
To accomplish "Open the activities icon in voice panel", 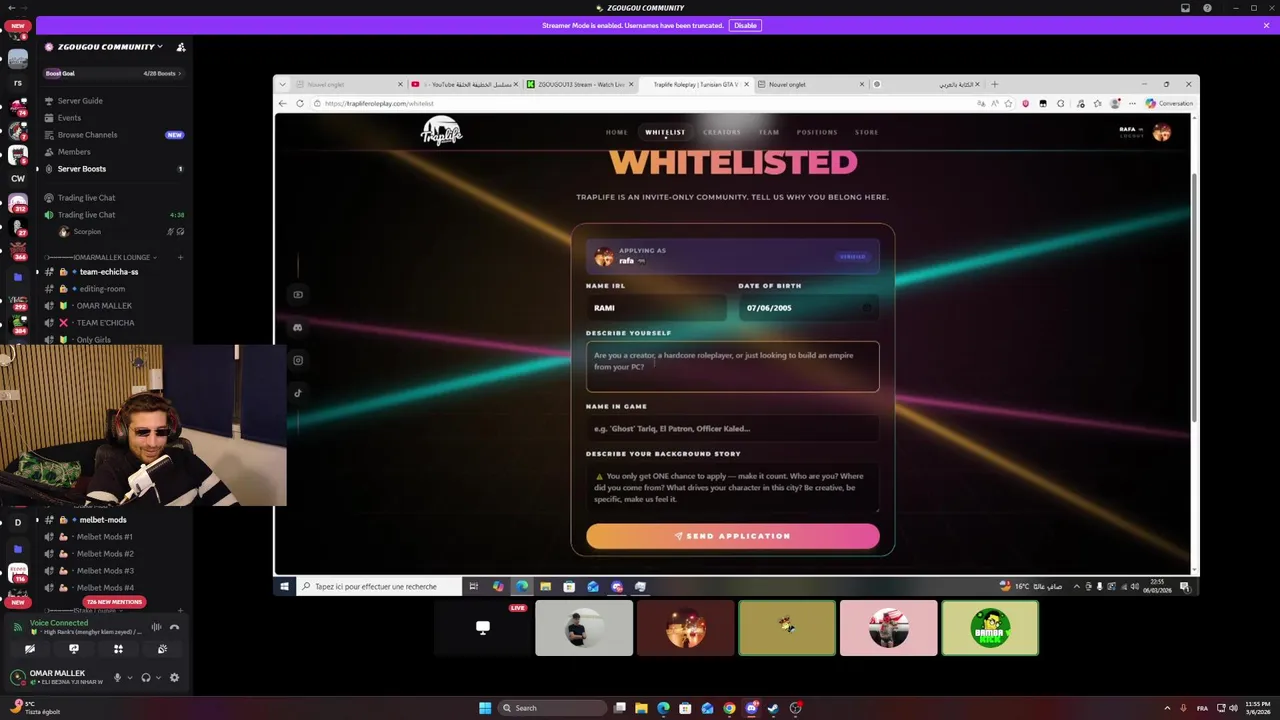I will coord(118,649).
